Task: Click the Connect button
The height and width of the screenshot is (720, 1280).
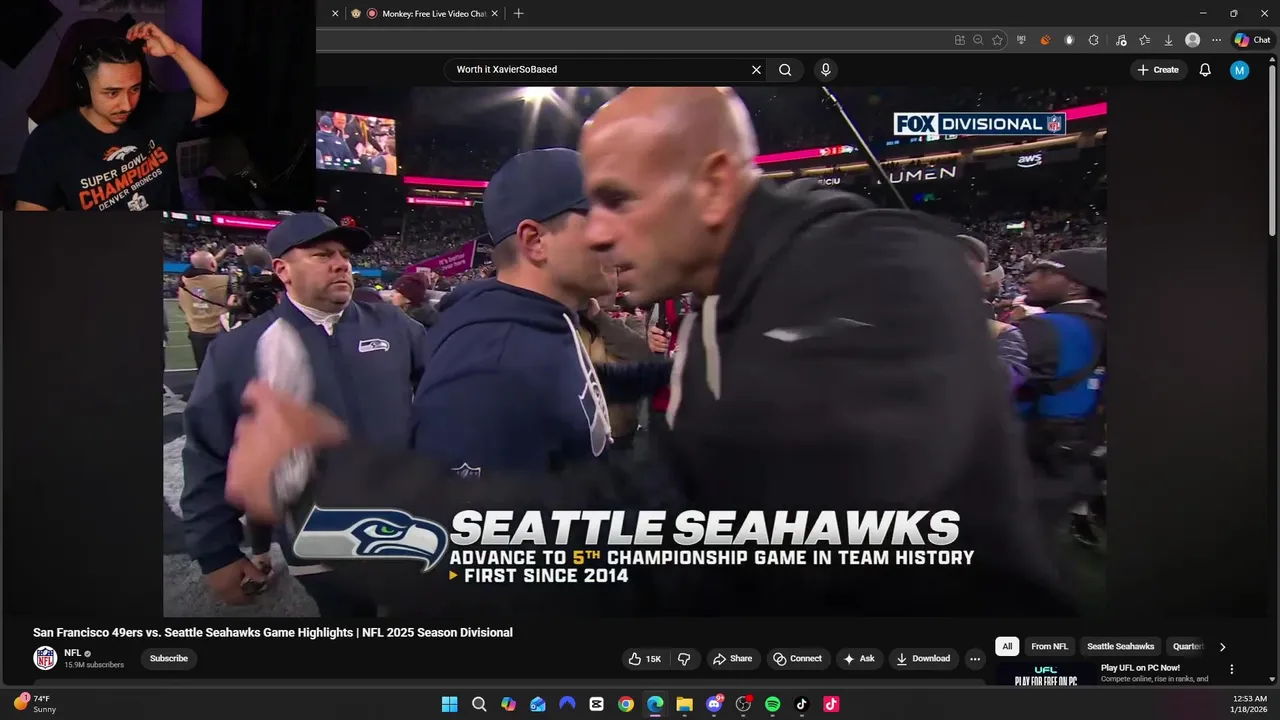Action: click(x=797, y=659)
